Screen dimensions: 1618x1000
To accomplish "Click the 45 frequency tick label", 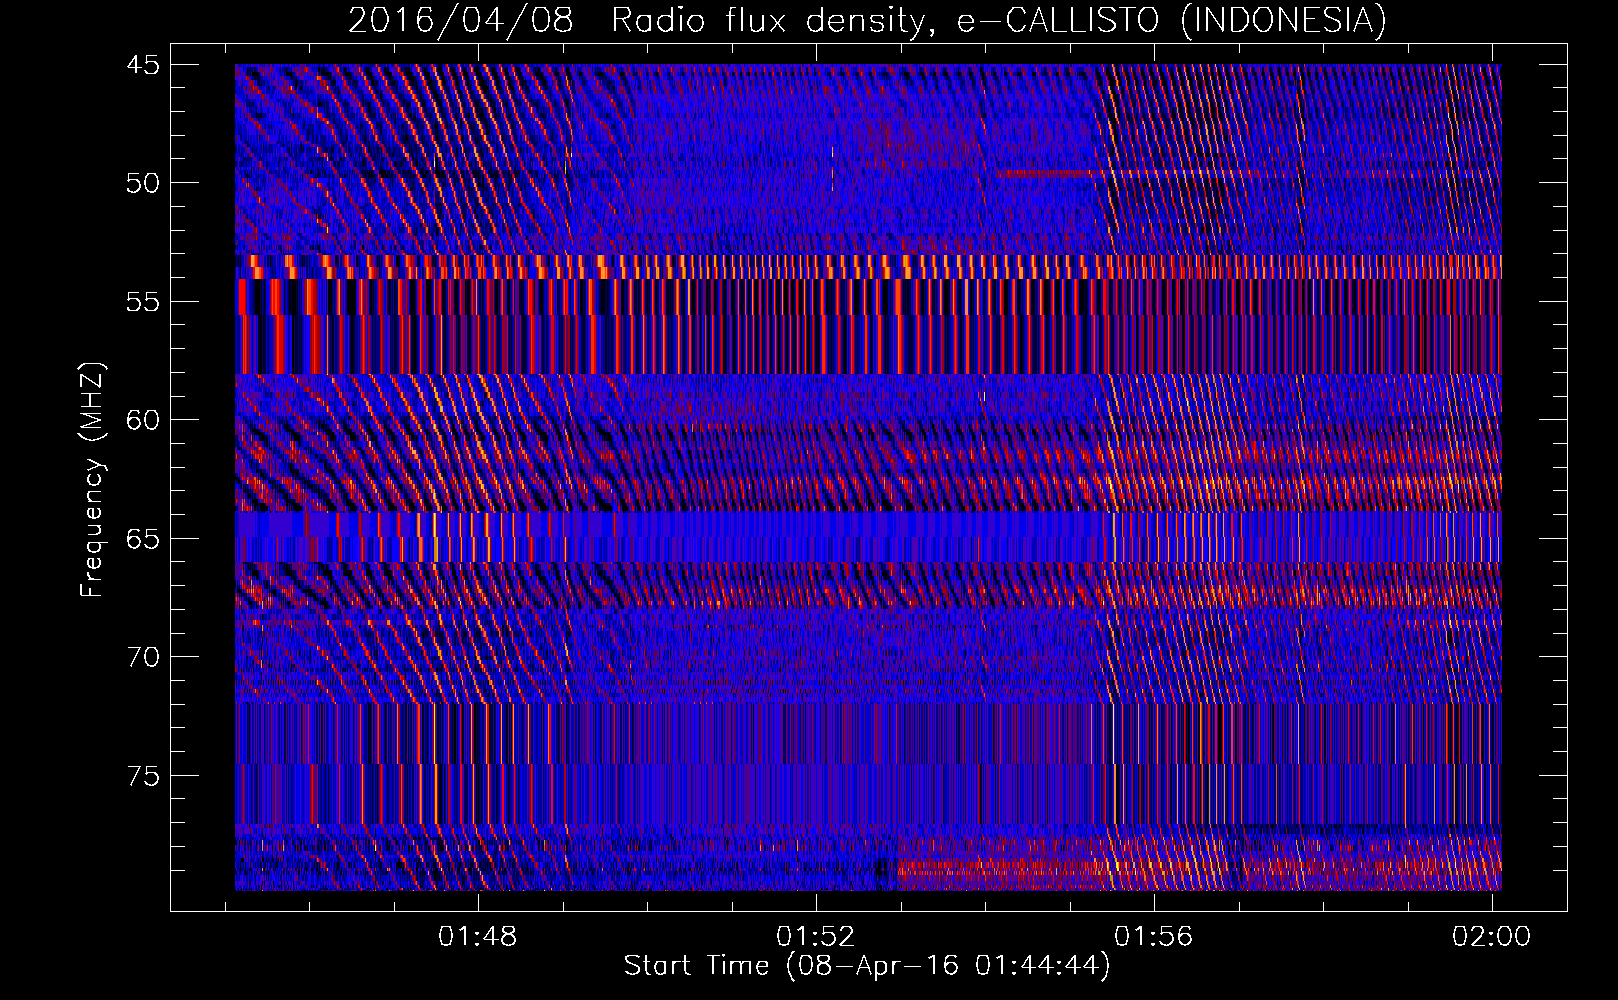I will coord(143,65).
